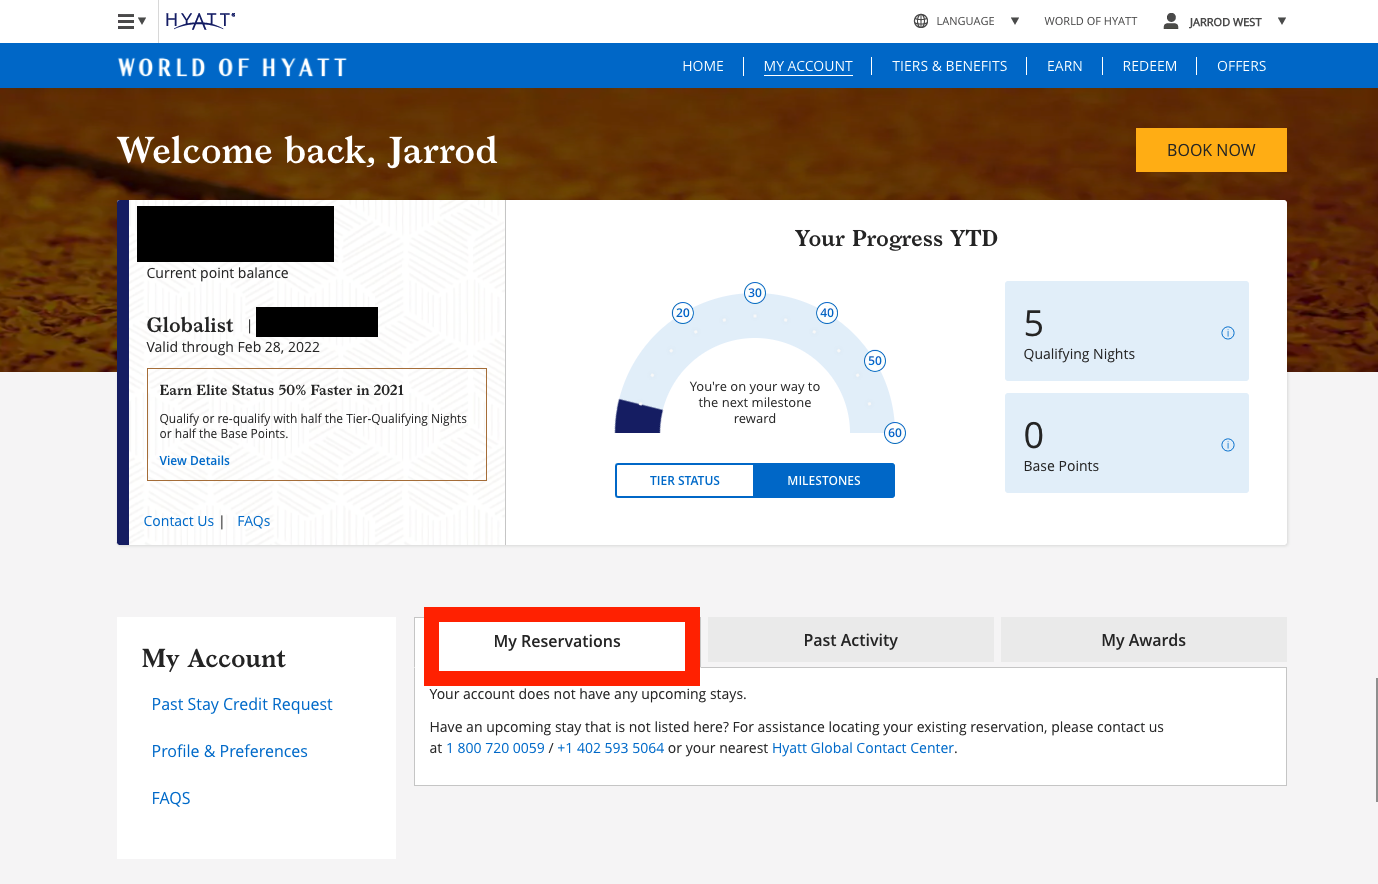
Task: Click the 5 Qualifying Nights card
Action: pos(1127,331)
